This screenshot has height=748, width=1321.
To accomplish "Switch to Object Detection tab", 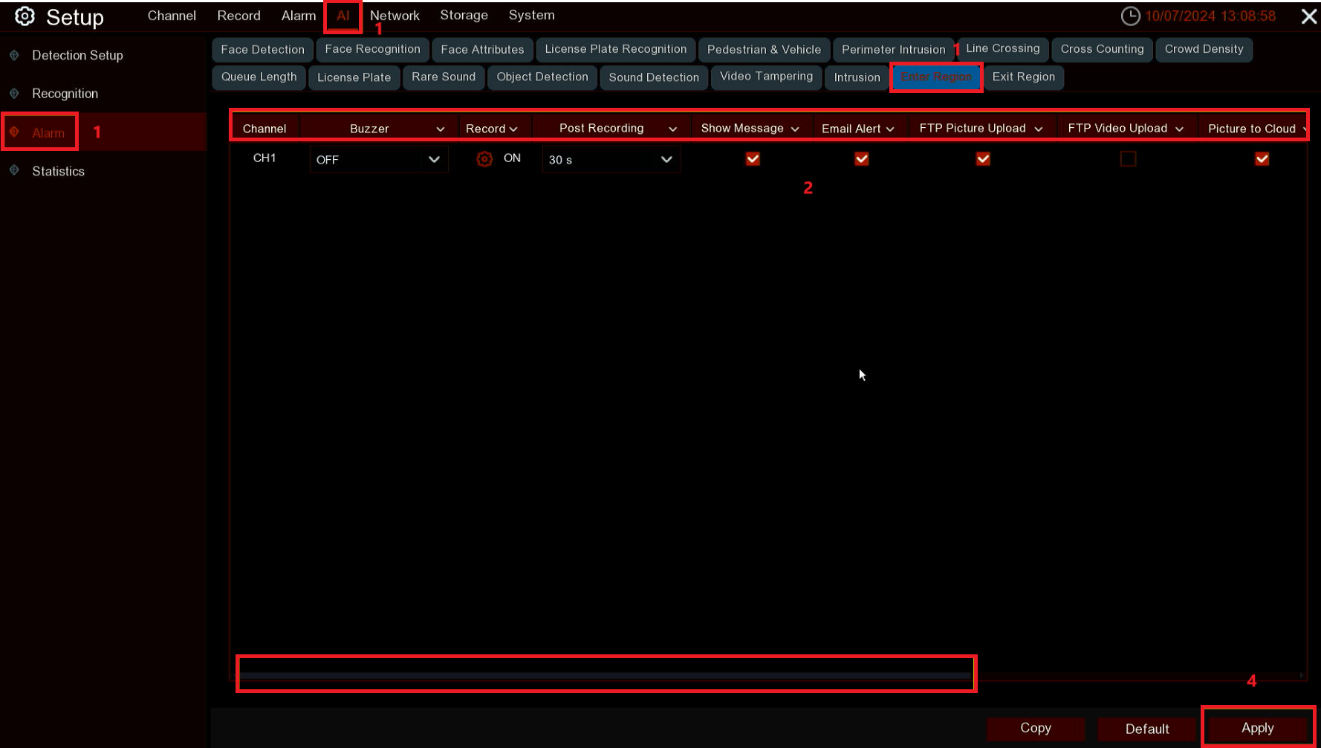I will (542, 77).
